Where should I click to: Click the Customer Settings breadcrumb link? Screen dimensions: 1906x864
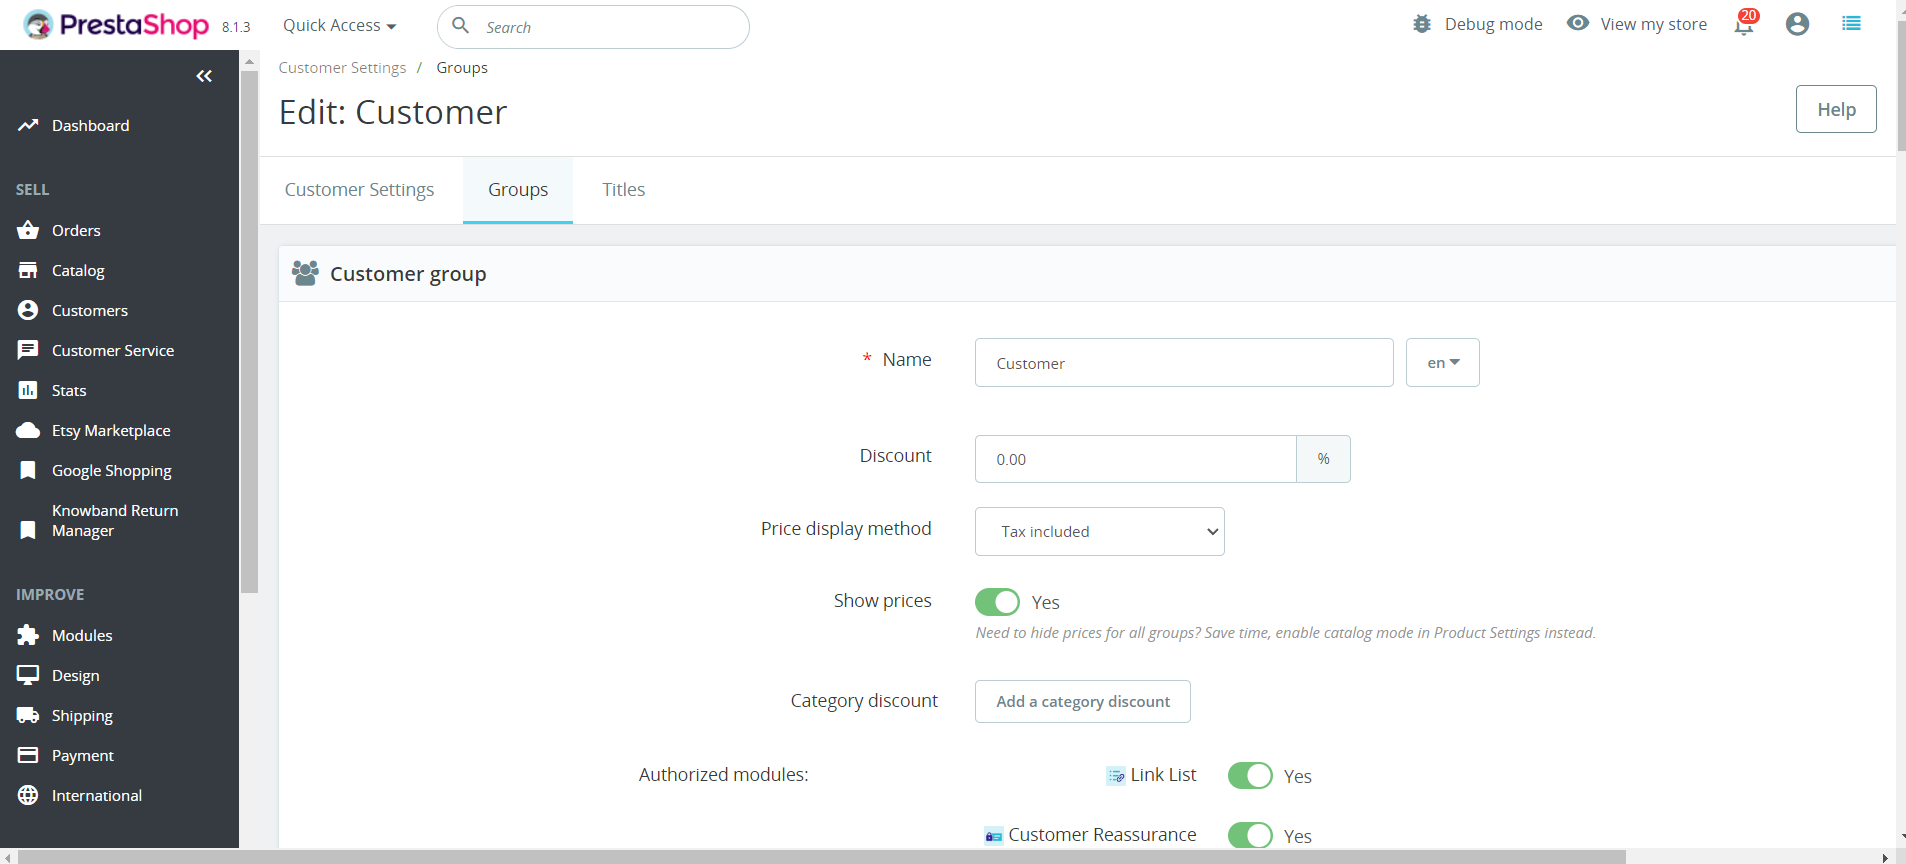pyautogui.click(x=342, y=68)
